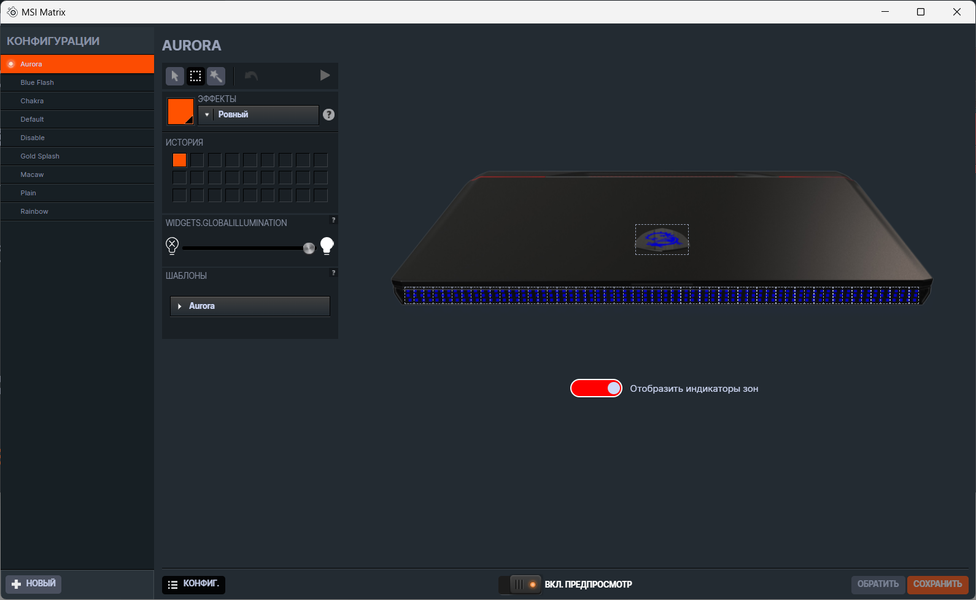Viewport: 976px width, 600px height.
Task: Toggle Отобразить индикаторы зон switch
Action: (596, 388)
